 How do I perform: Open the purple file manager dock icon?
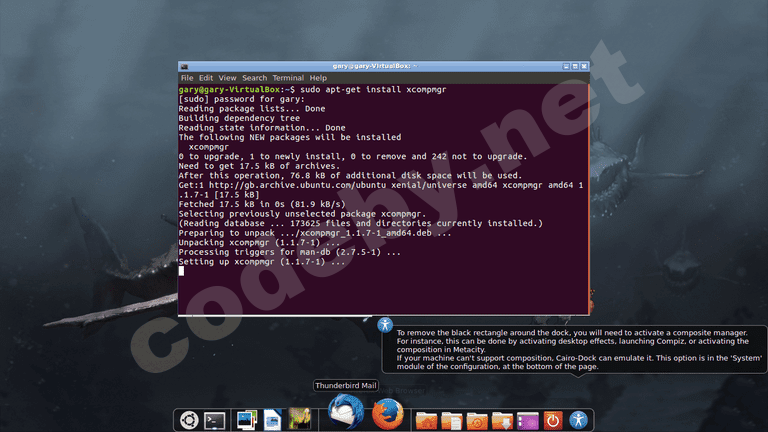pos(528,421)
